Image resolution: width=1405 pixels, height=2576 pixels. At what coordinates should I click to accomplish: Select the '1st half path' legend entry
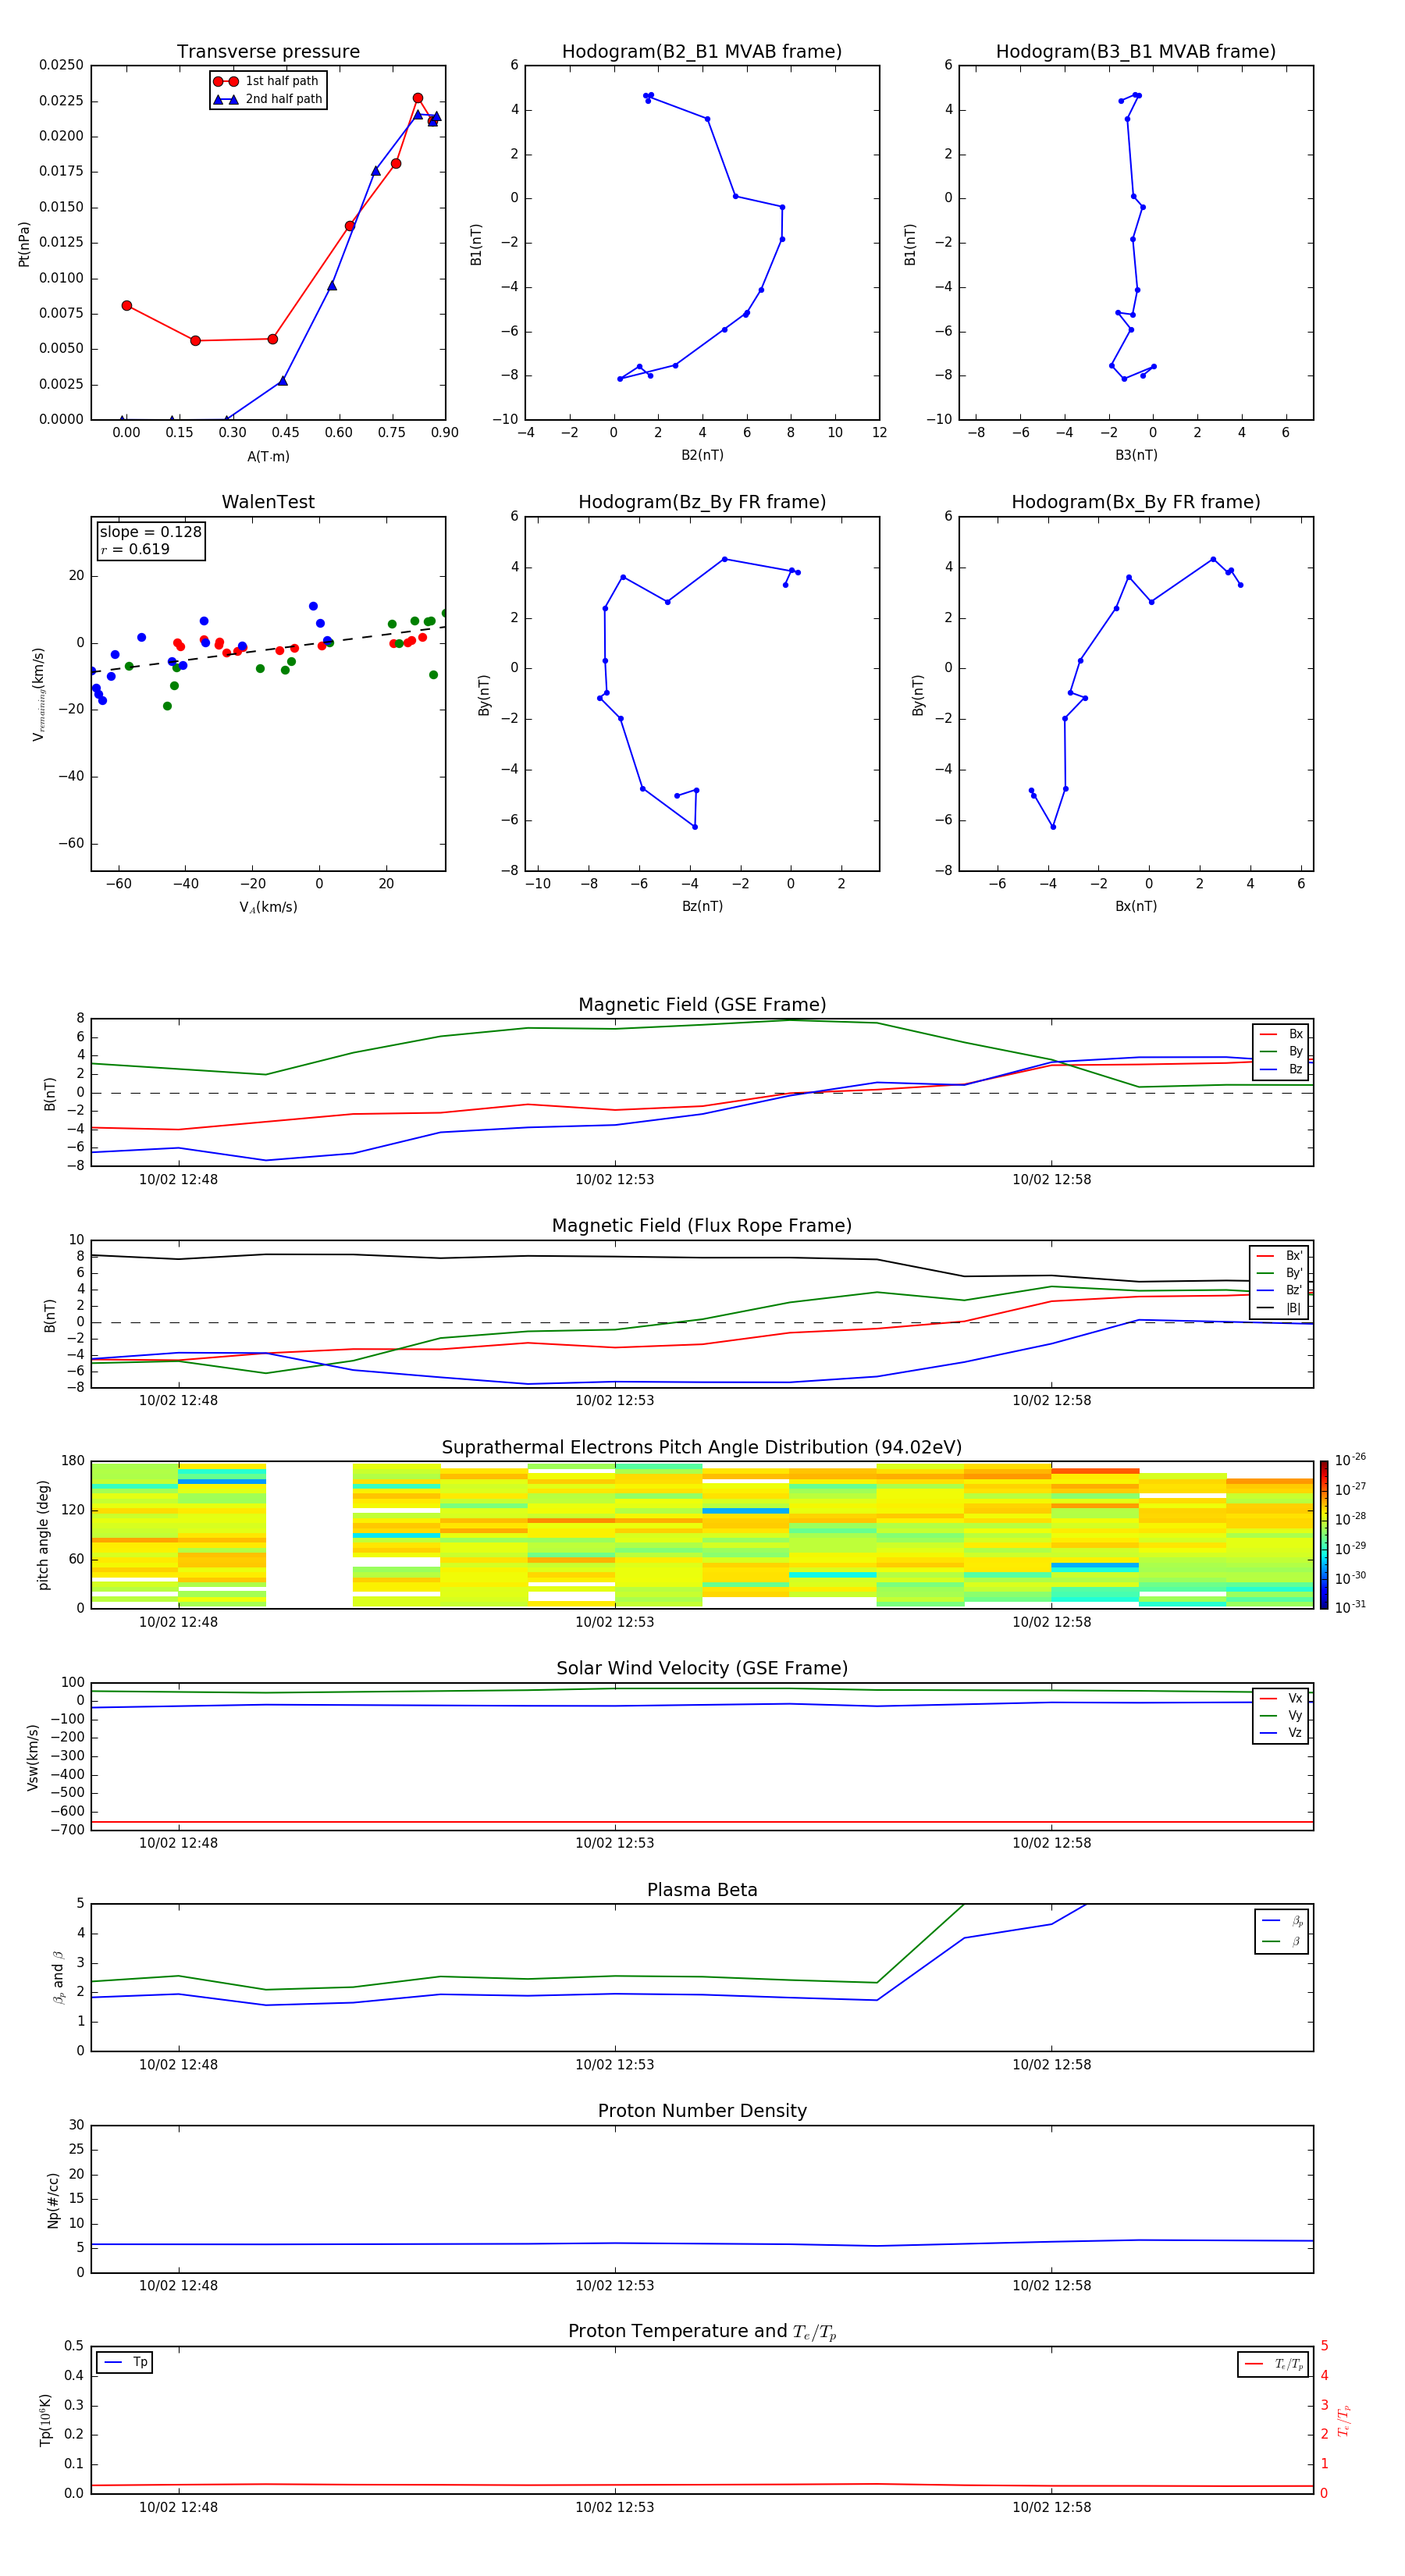267,81
